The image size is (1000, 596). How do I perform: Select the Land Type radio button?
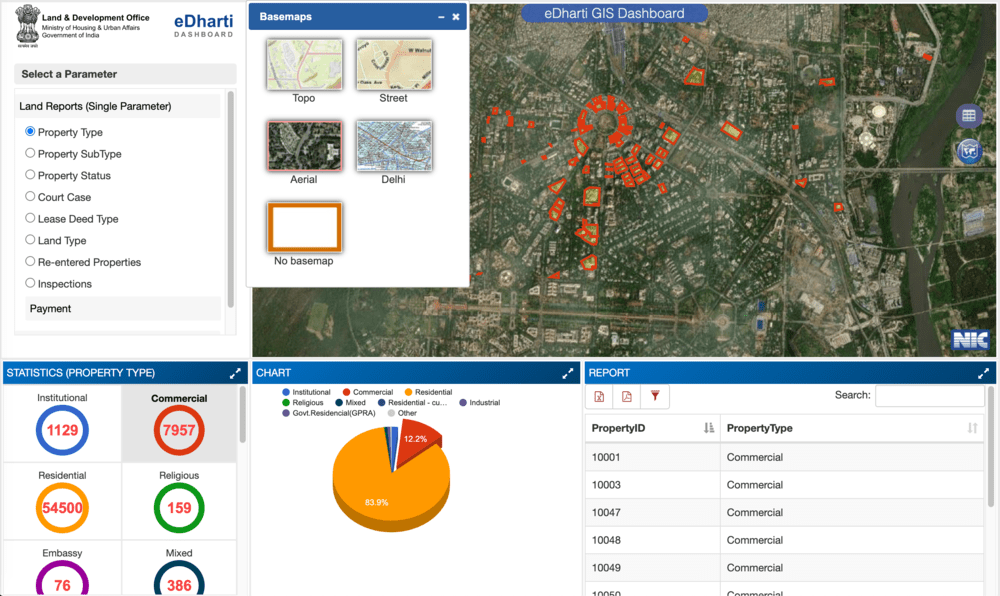pyautogui.click(x=30, y=240)
